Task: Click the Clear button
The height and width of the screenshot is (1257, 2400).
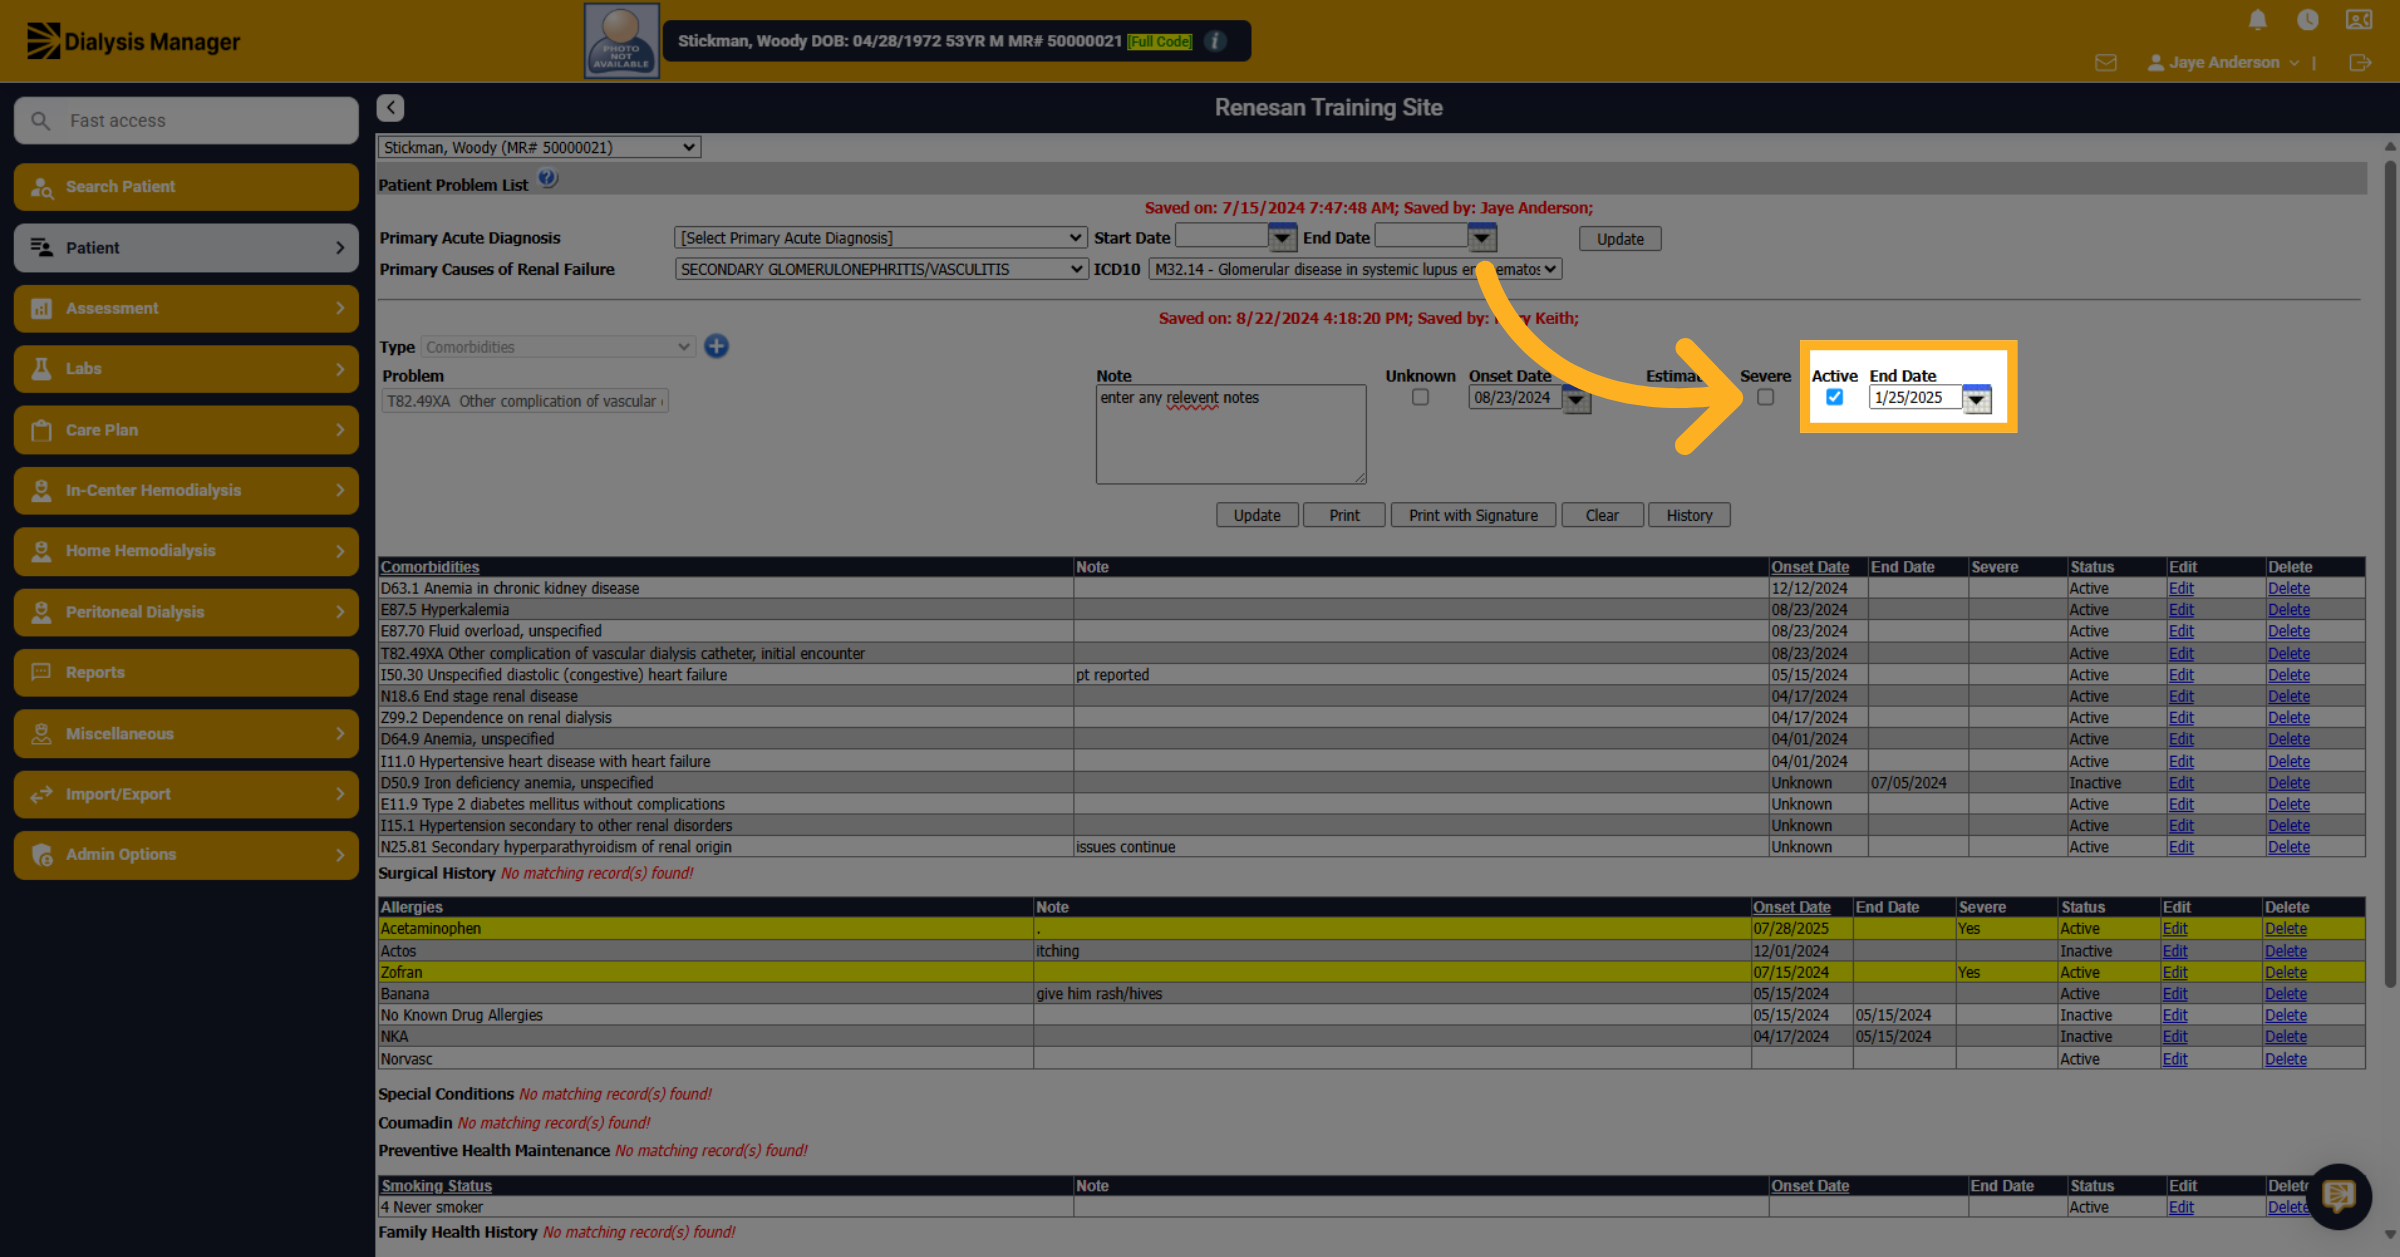Action: 1602,515
